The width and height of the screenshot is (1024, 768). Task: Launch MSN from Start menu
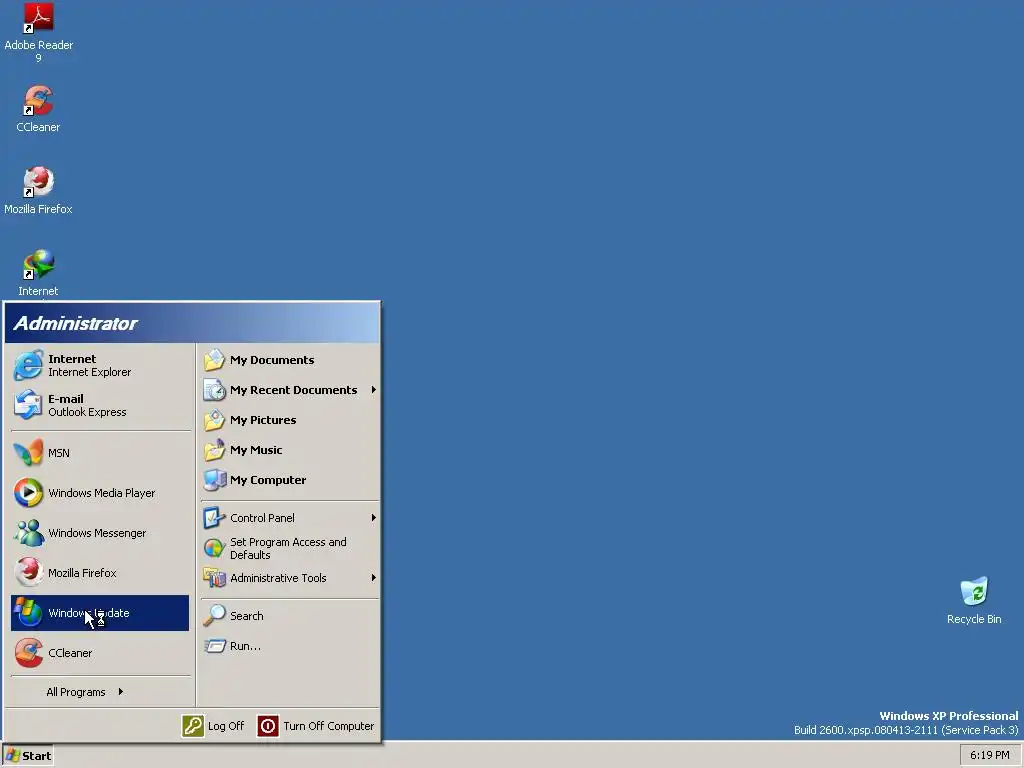(100, 453)
